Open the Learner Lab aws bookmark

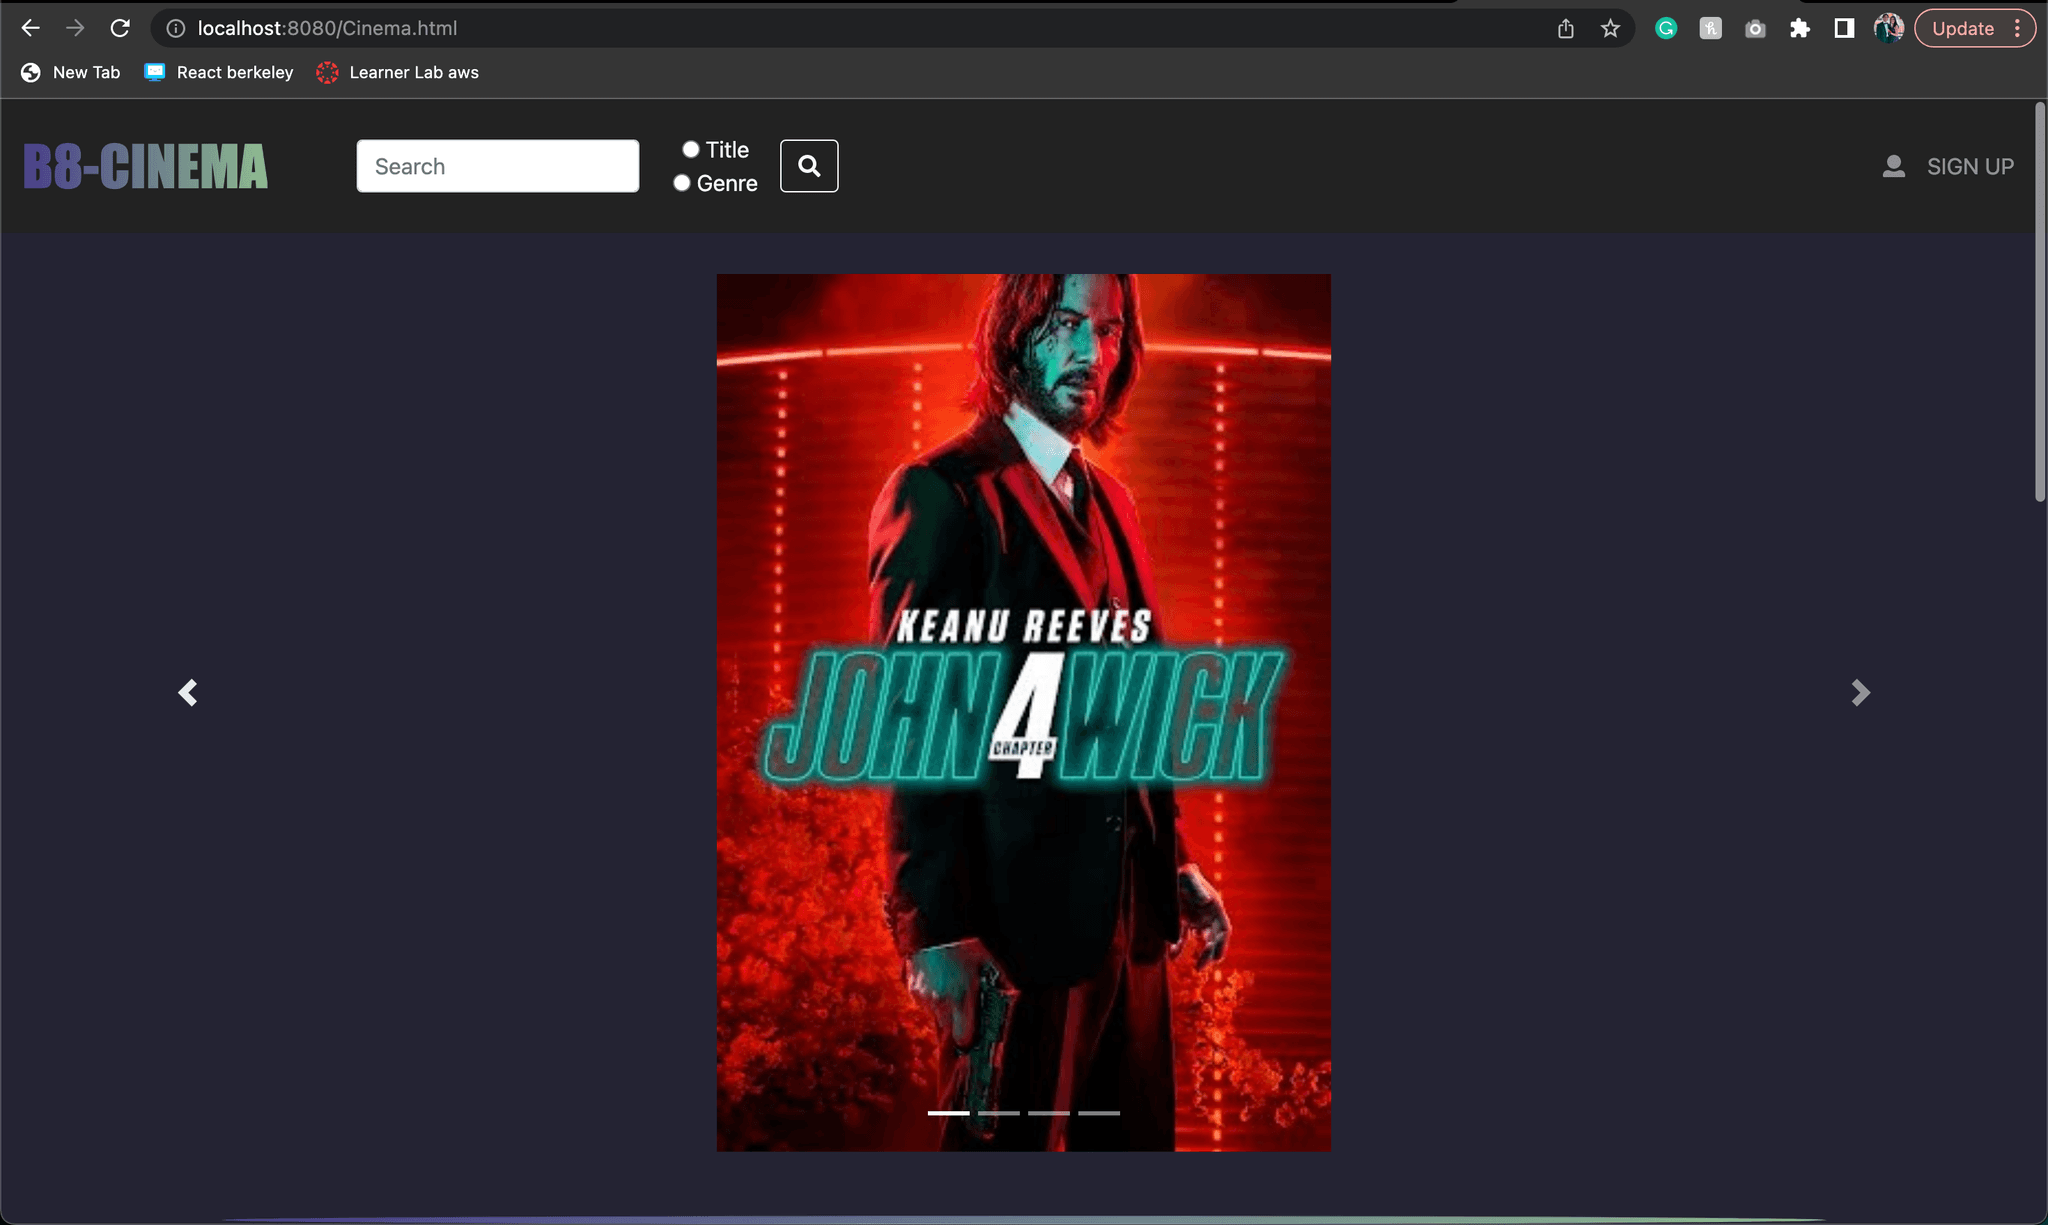click(x=398, y=72)
